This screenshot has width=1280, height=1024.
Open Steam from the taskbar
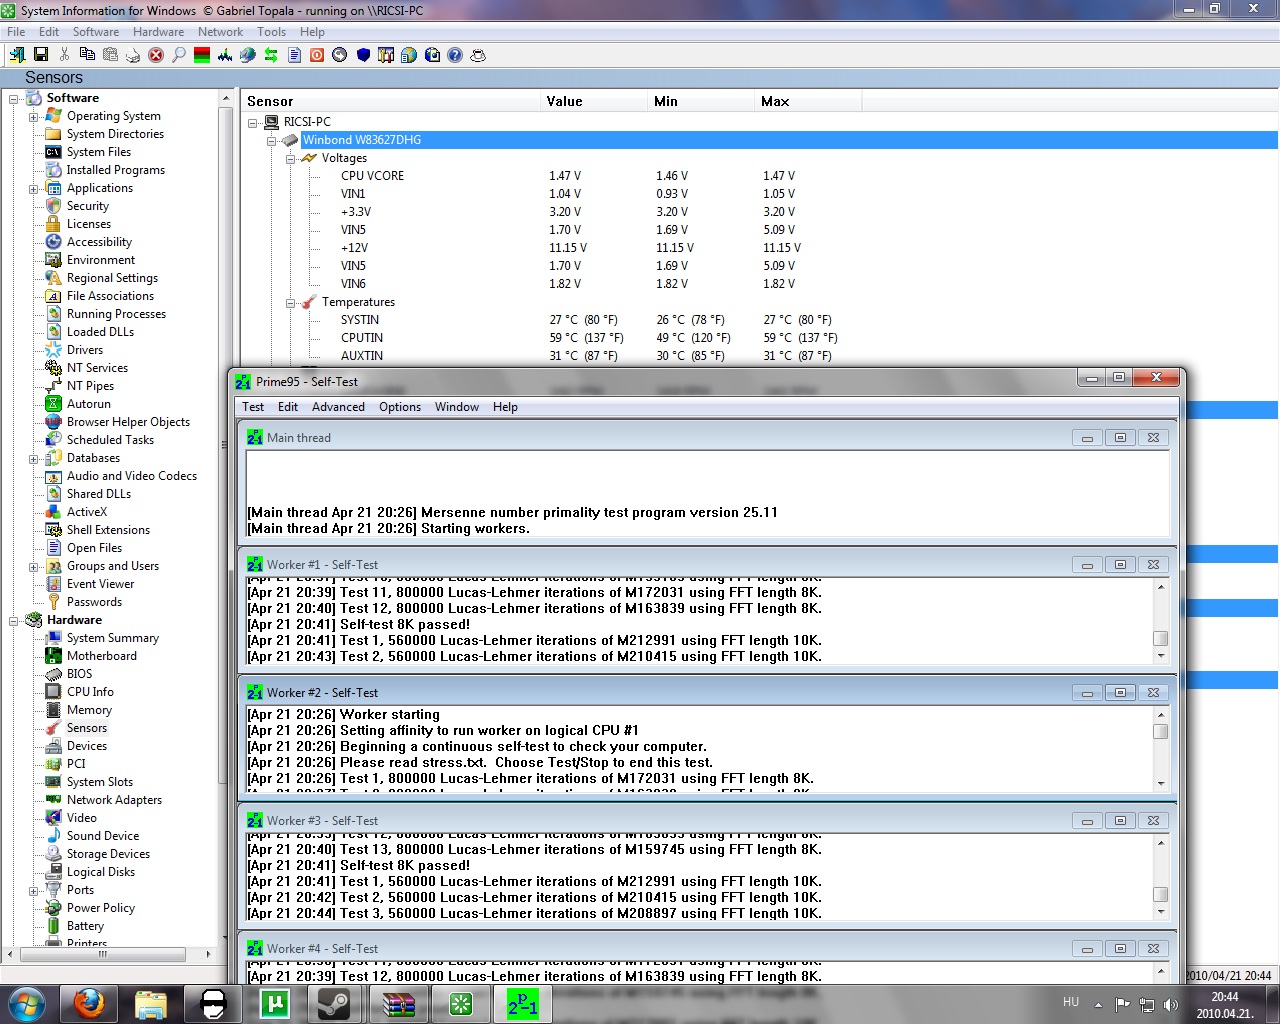[335, 1003]
